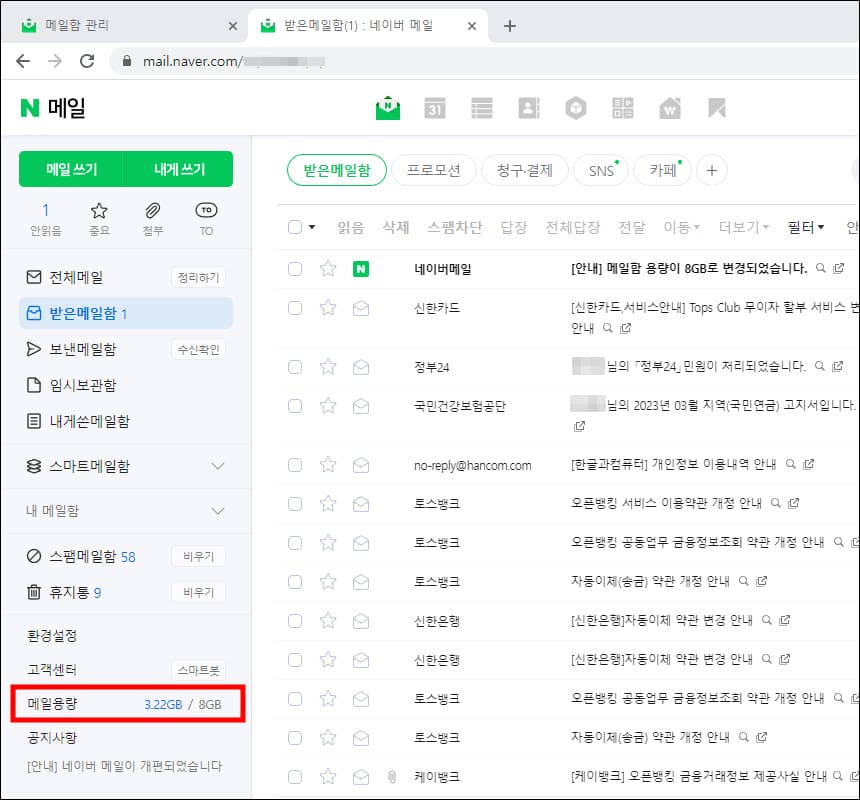The height and width of the screenshot is (800, 860).
Task: Click the Naver N 메일 logo
Action: [x=53, y=107]
